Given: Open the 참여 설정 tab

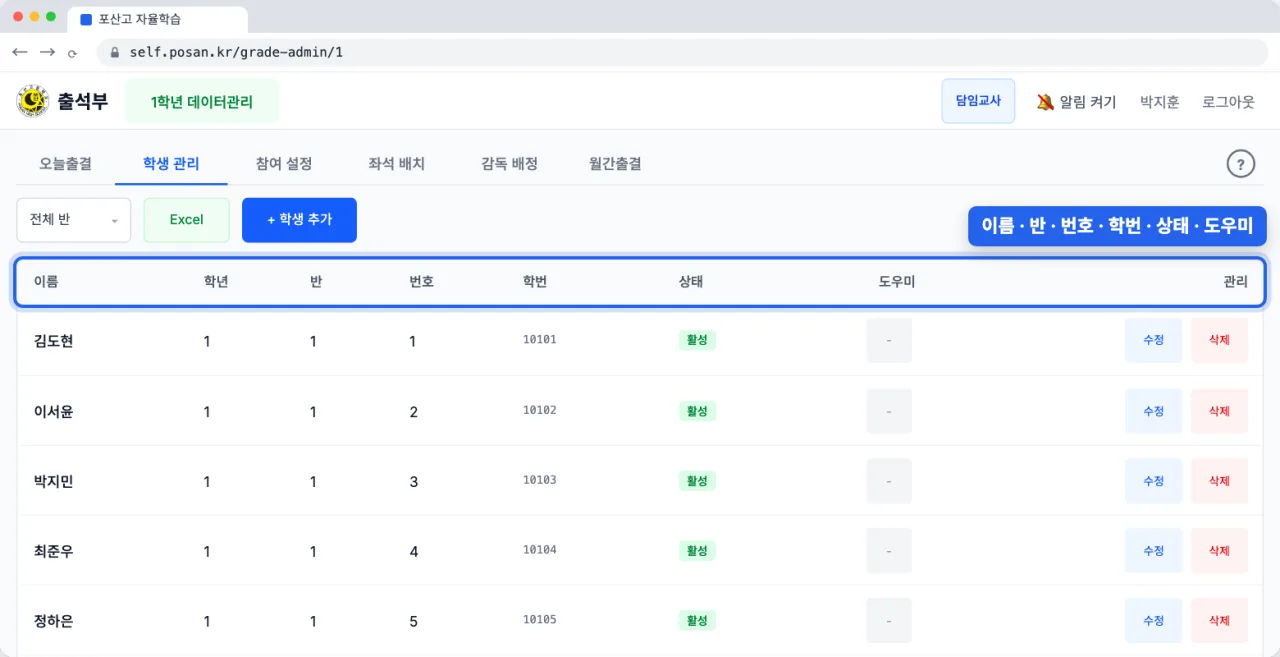Looking at the screenshot, I should click(284, 163).
